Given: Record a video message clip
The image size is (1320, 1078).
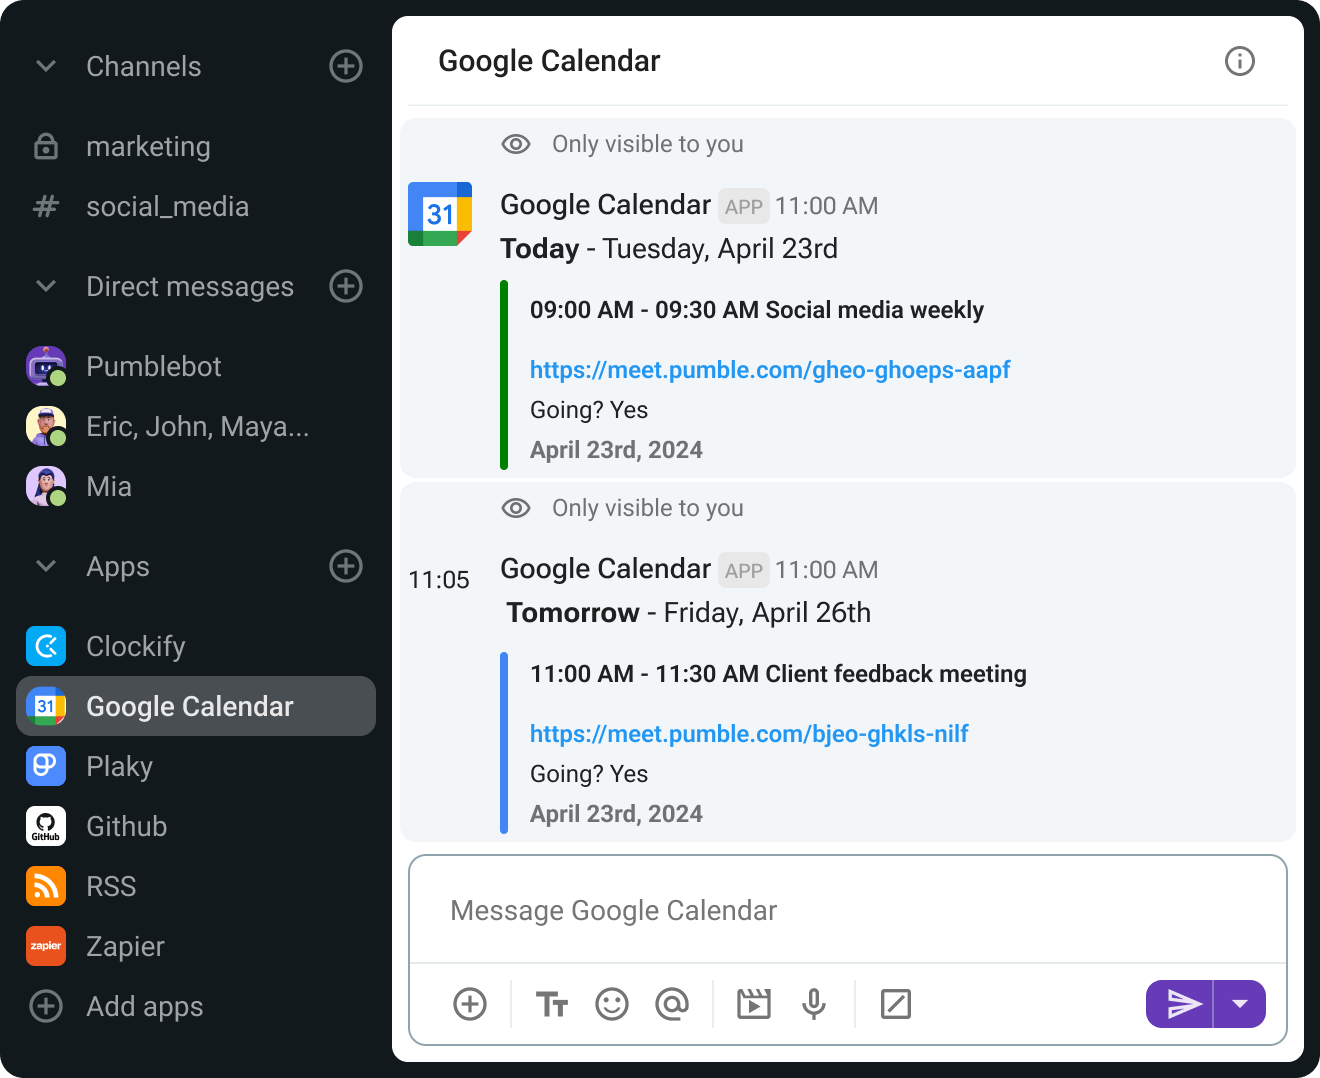Looking at the screenshot, I should click(x=754, y=1003).
